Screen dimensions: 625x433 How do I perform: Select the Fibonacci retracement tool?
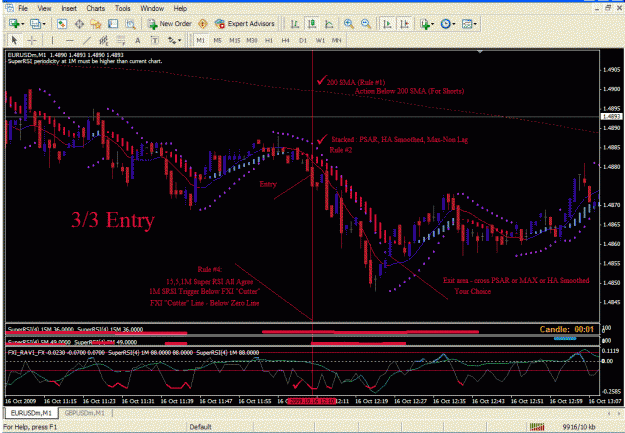pos(121,40)
